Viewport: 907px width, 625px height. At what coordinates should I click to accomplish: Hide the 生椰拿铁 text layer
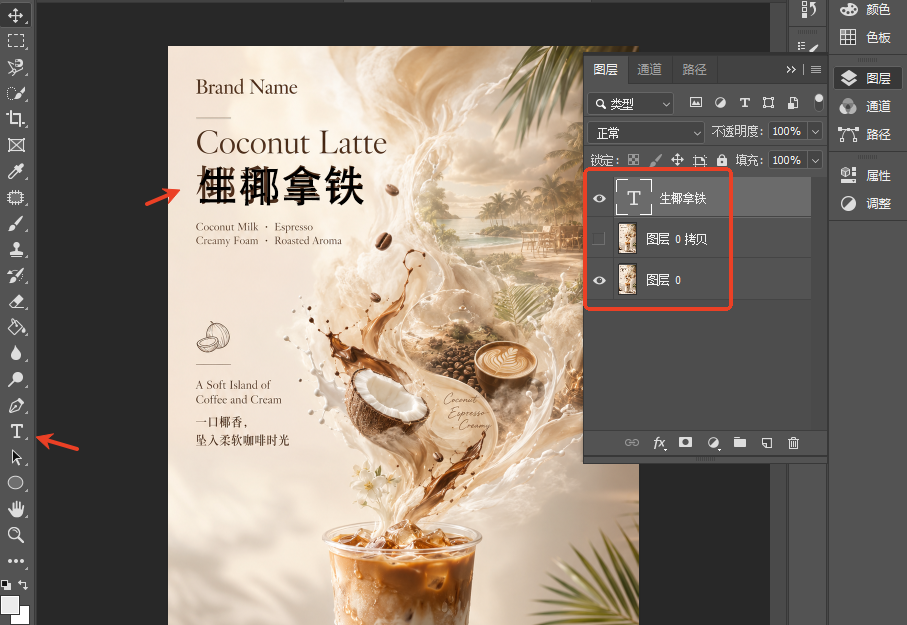tap(599, 198)
